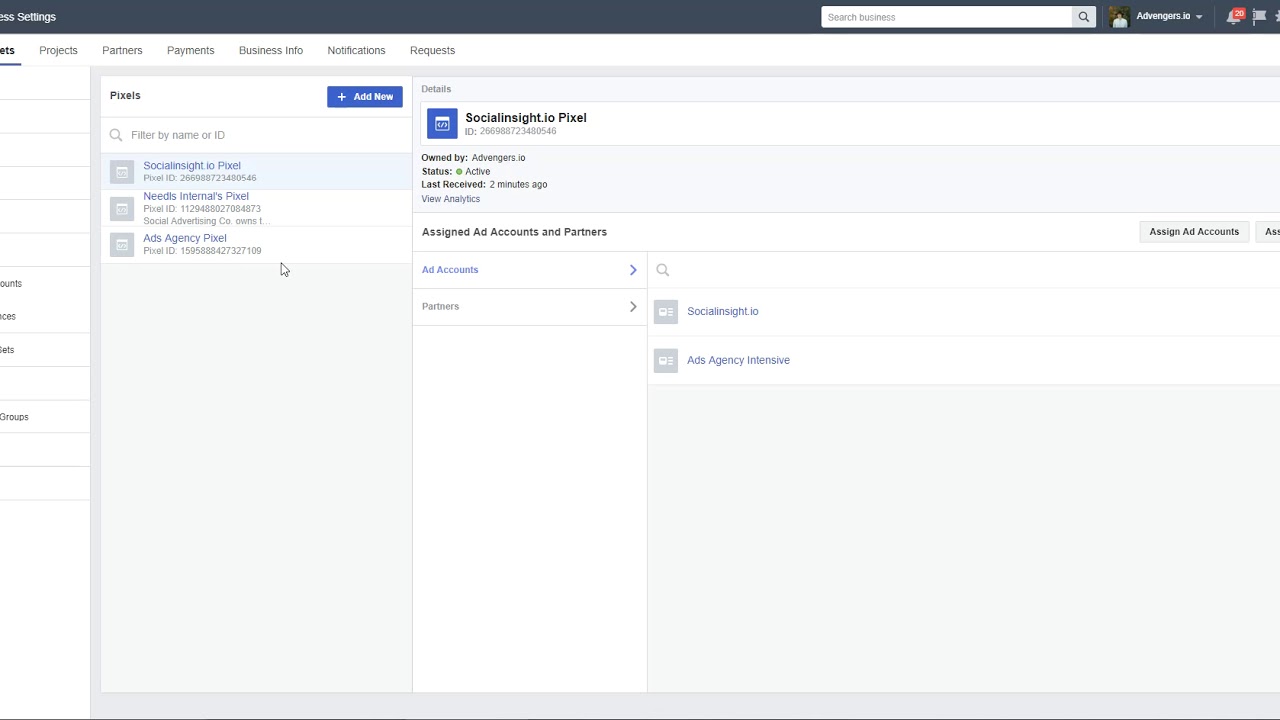The width and height of the screenshot is (1280, 720).
Task: Click Pixel ID 1595888427327109 text
Action: (x=202, y=251)
